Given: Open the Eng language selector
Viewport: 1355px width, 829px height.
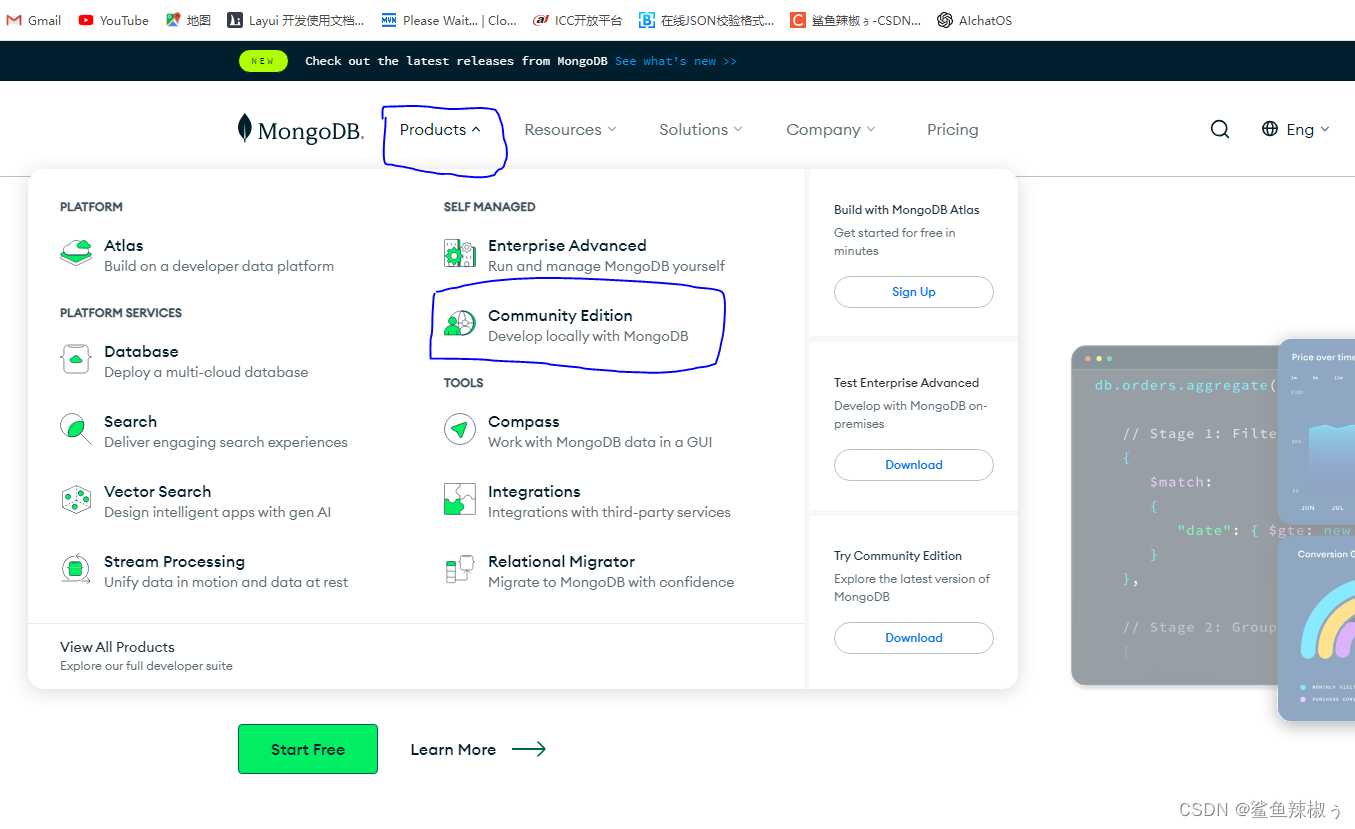Looking at the screenshot, I should click(x=1295, y=129).
